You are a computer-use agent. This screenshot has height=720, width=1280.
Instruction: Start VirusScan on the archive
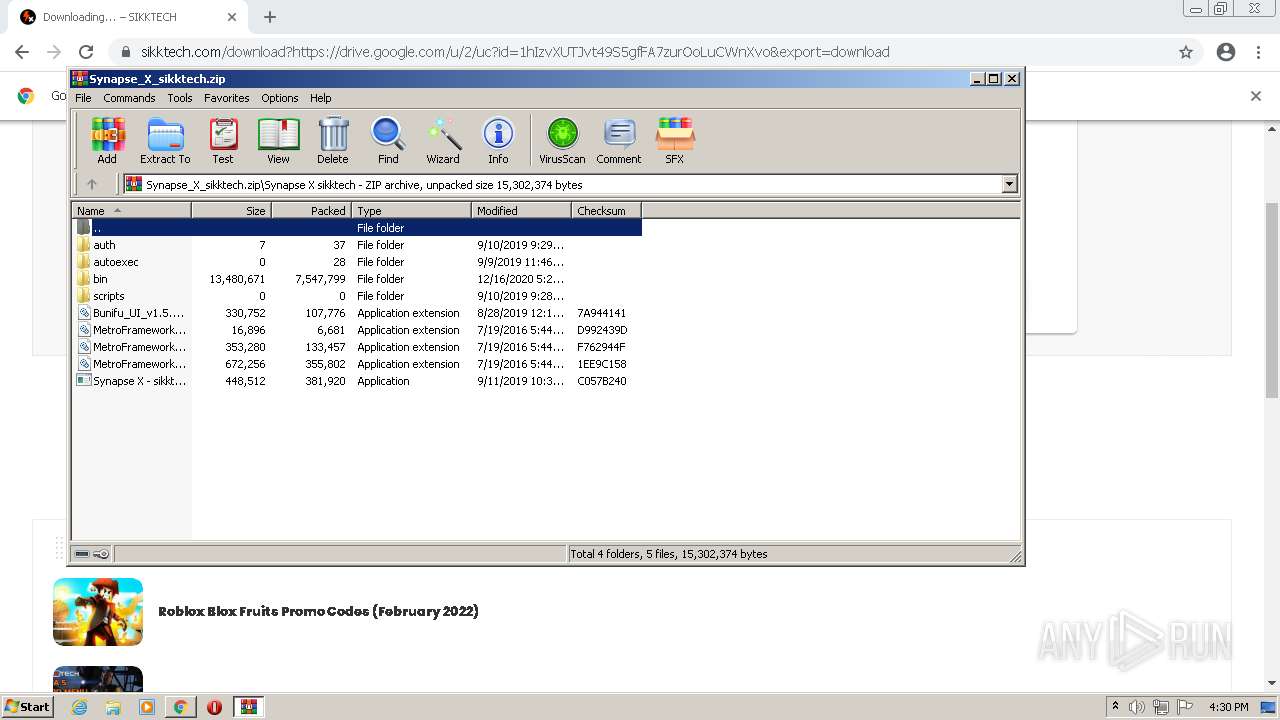click(562, 140)
